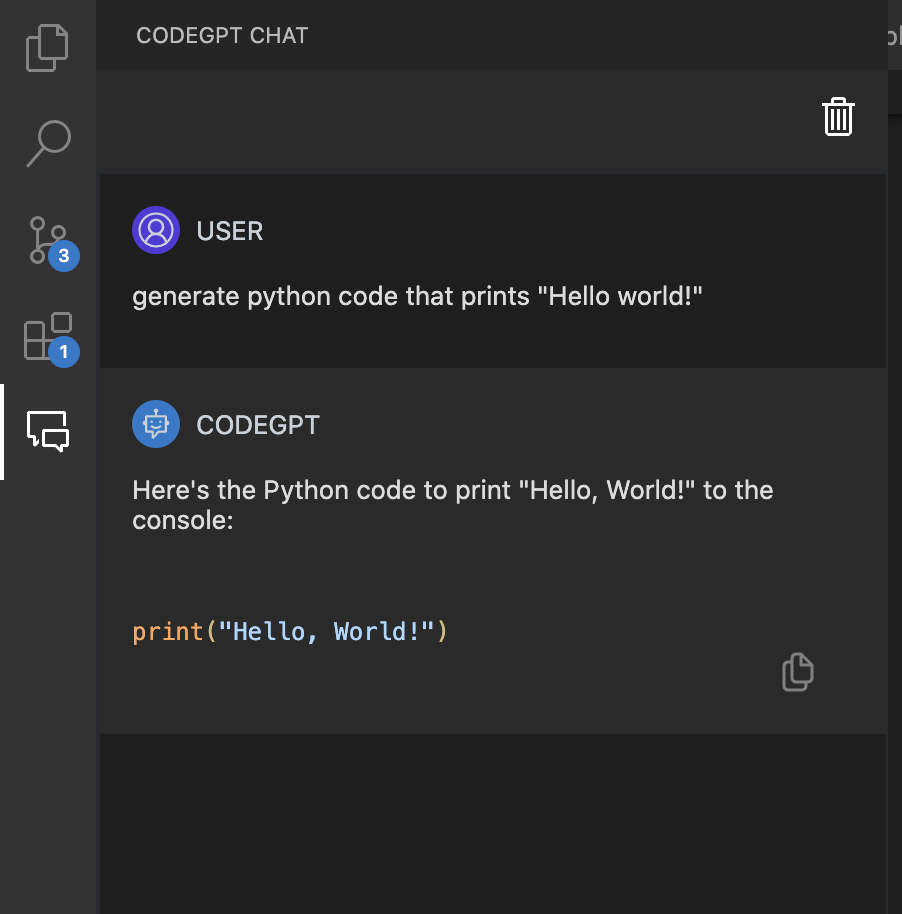Click the Extensions badge showing 1 update
Viewport: 902px width, 914px height.
pos(64,352)
